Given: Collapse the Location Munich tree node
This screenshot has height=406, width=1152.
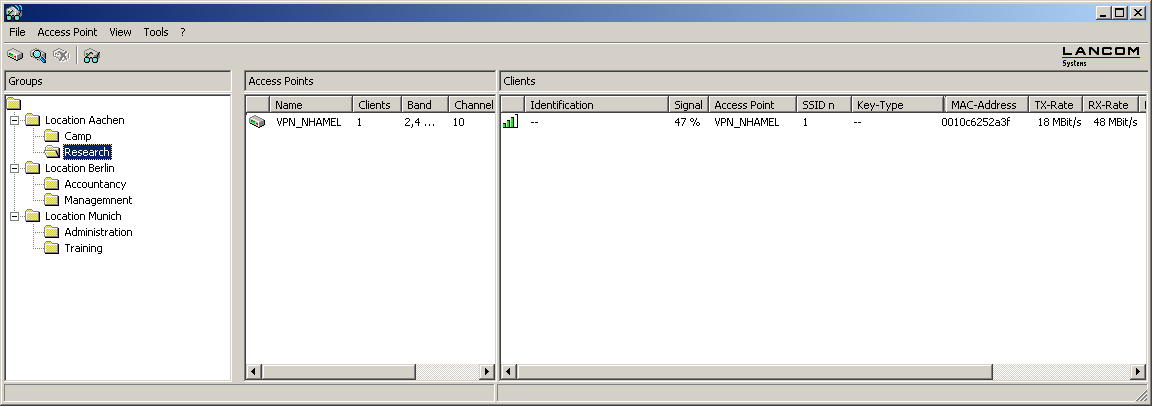Looking at the screenshot, I should click(x=15, y=216).
